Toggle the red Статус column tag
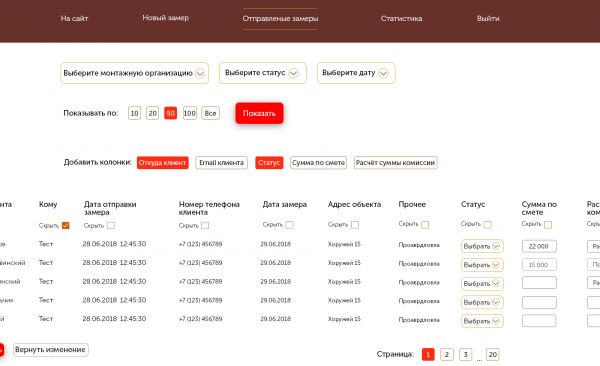This screenshot has height=366, width=600. point(269,163)
